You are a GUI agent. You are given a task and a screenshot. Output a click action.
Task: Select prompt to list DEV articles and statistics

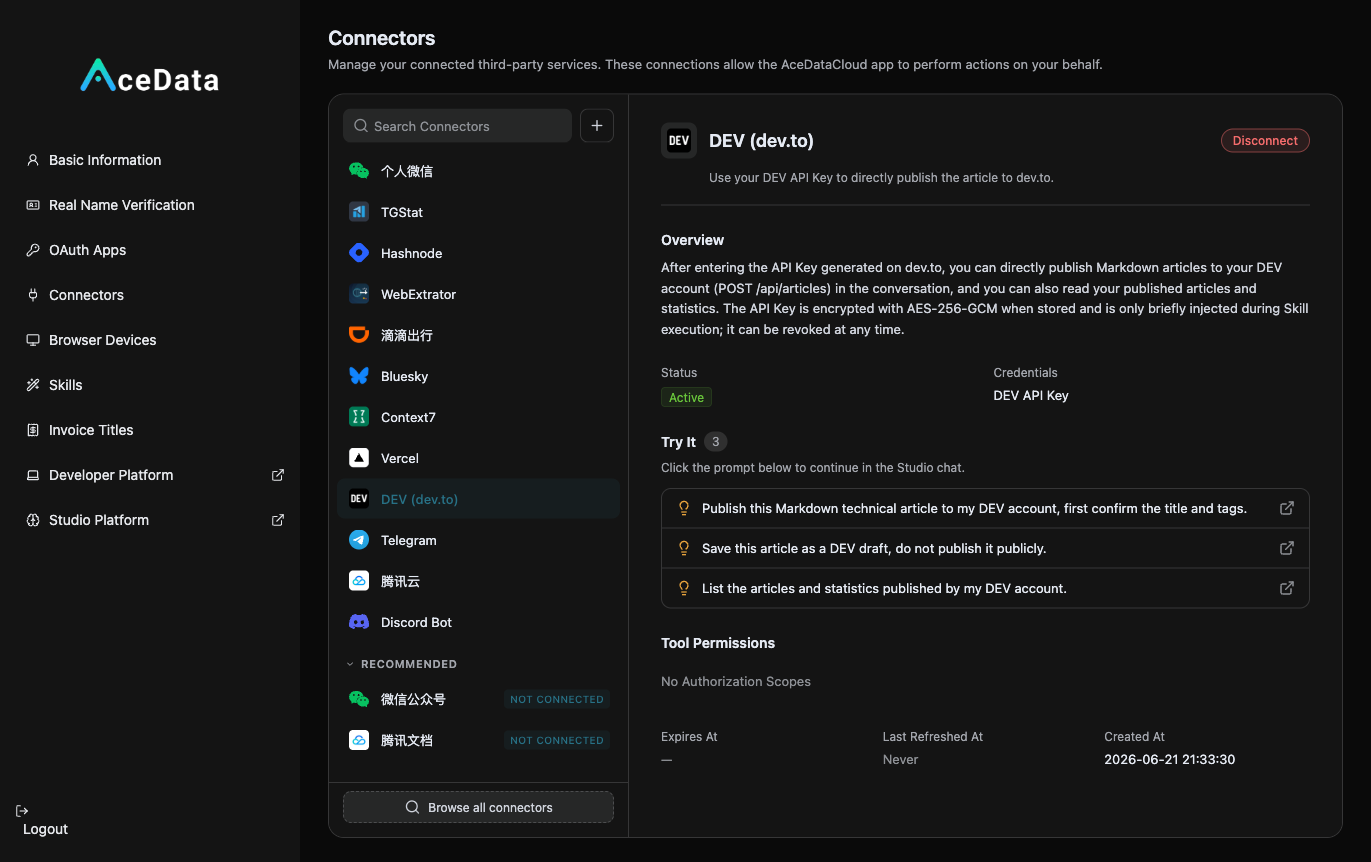pyautogui.click(x=985, y=588)
